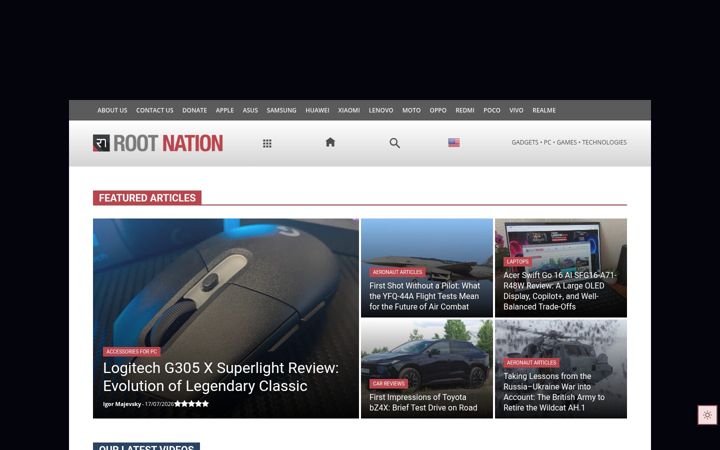Select the Xiaomi menu item
The image size is (720, 450).
(349, 110)
